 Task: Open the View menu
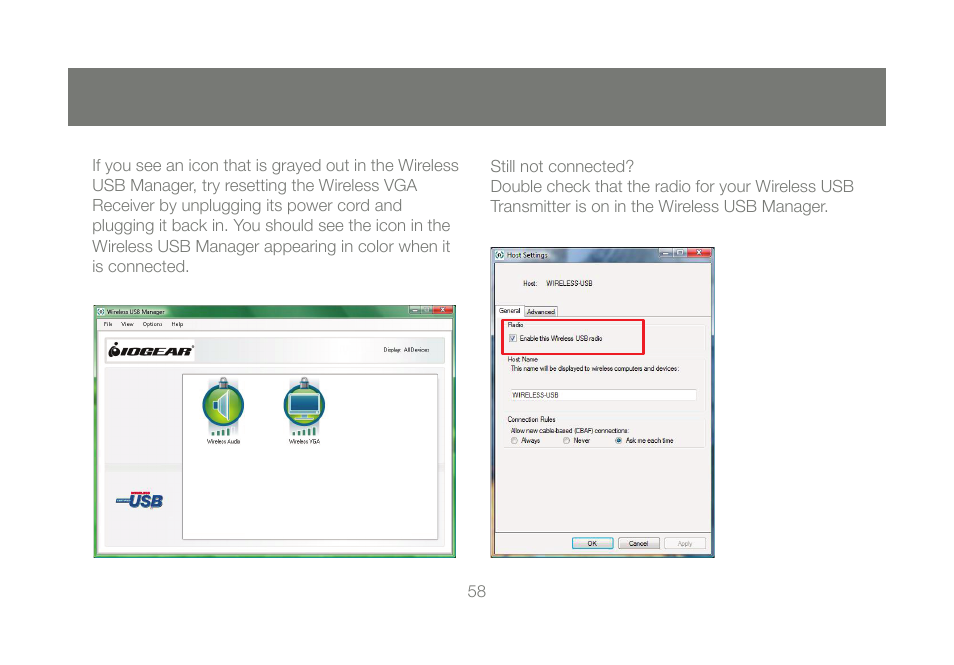point(127,324)
